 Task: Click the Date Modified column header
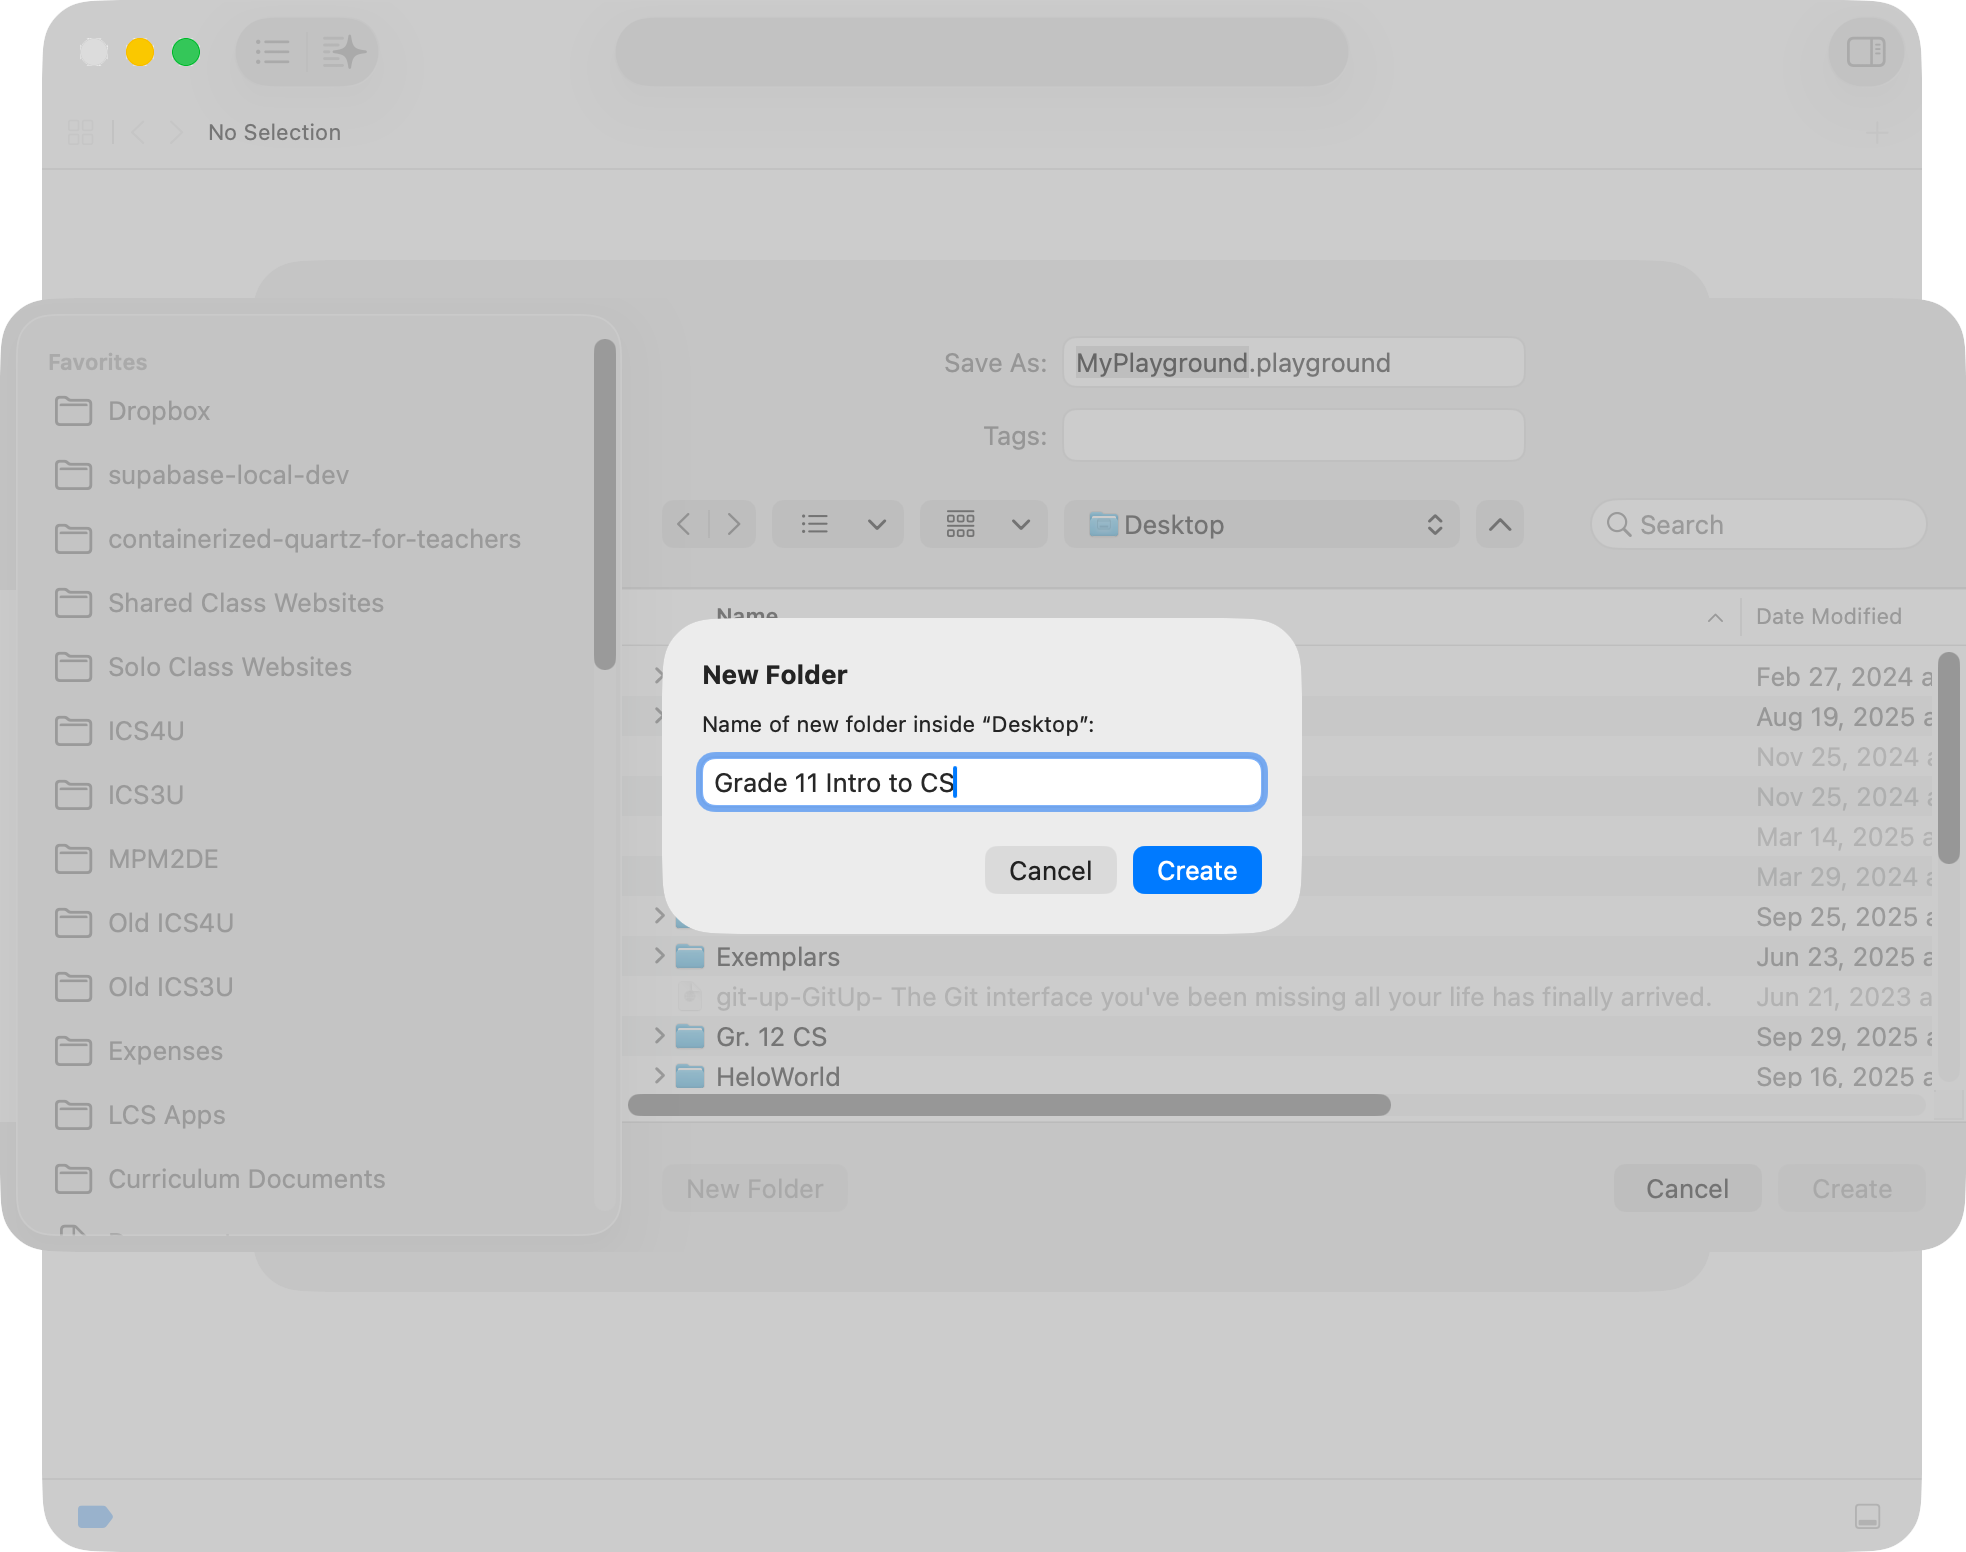(1828, 616)
